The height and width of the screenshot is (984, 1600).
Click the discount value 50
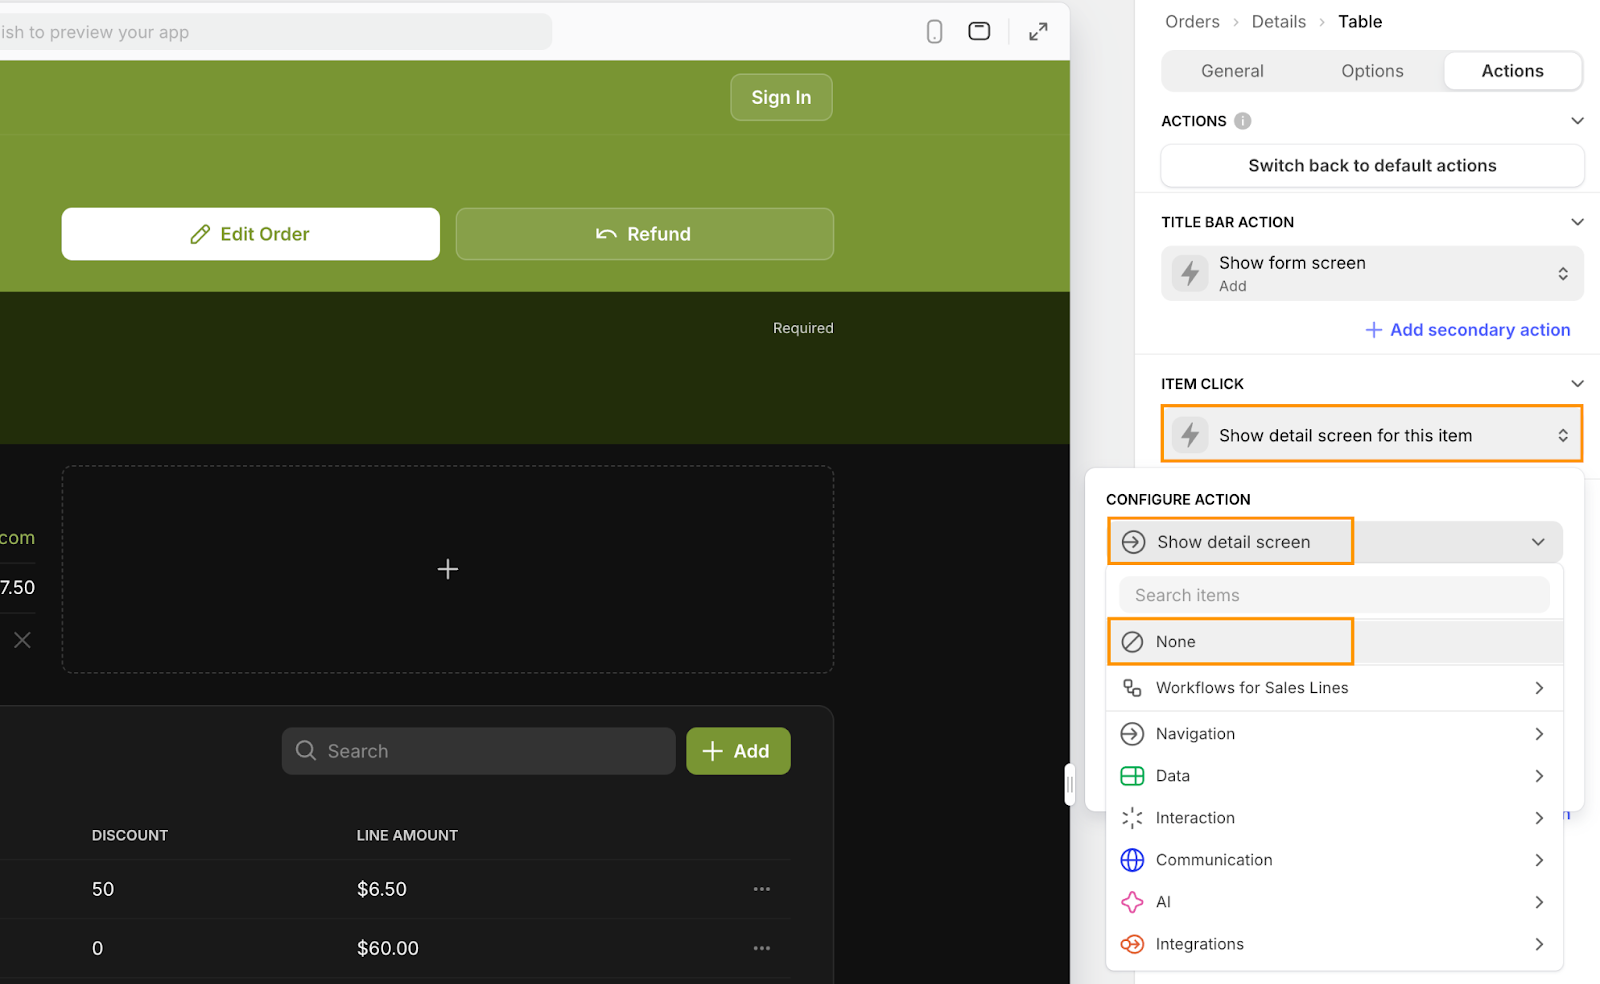click(x=103, y=889)
